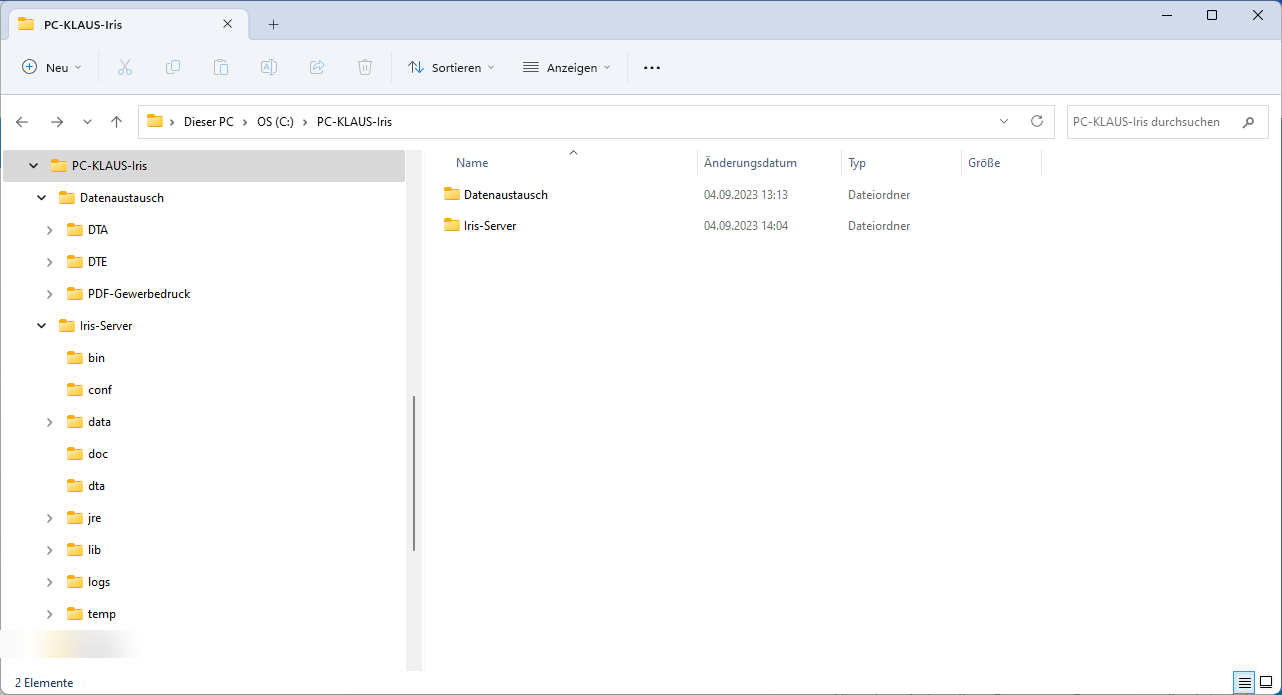This screenshot has height=695, width=1282.
Task: Click the navigation pane vertical scrollbar
Action: pyautogui.click(x=414, y=472)
